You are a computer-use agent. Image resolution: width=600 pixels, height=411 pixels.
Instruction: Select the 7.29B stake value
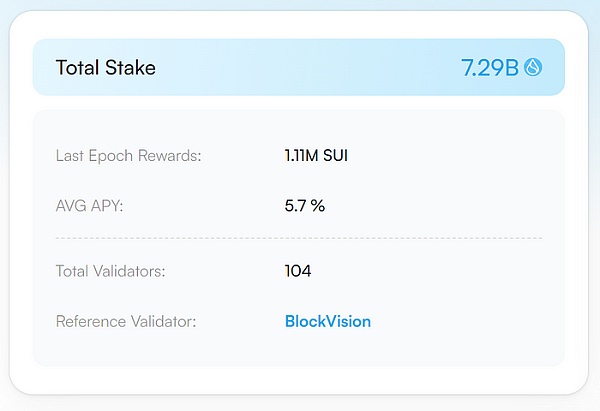[x=490, y=68]
